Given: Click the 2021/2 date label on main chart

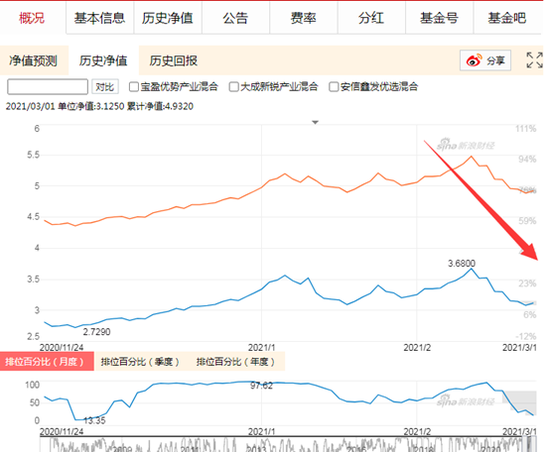Looking at the screenshot, I should pyautogui.click(x=417, y=348).
